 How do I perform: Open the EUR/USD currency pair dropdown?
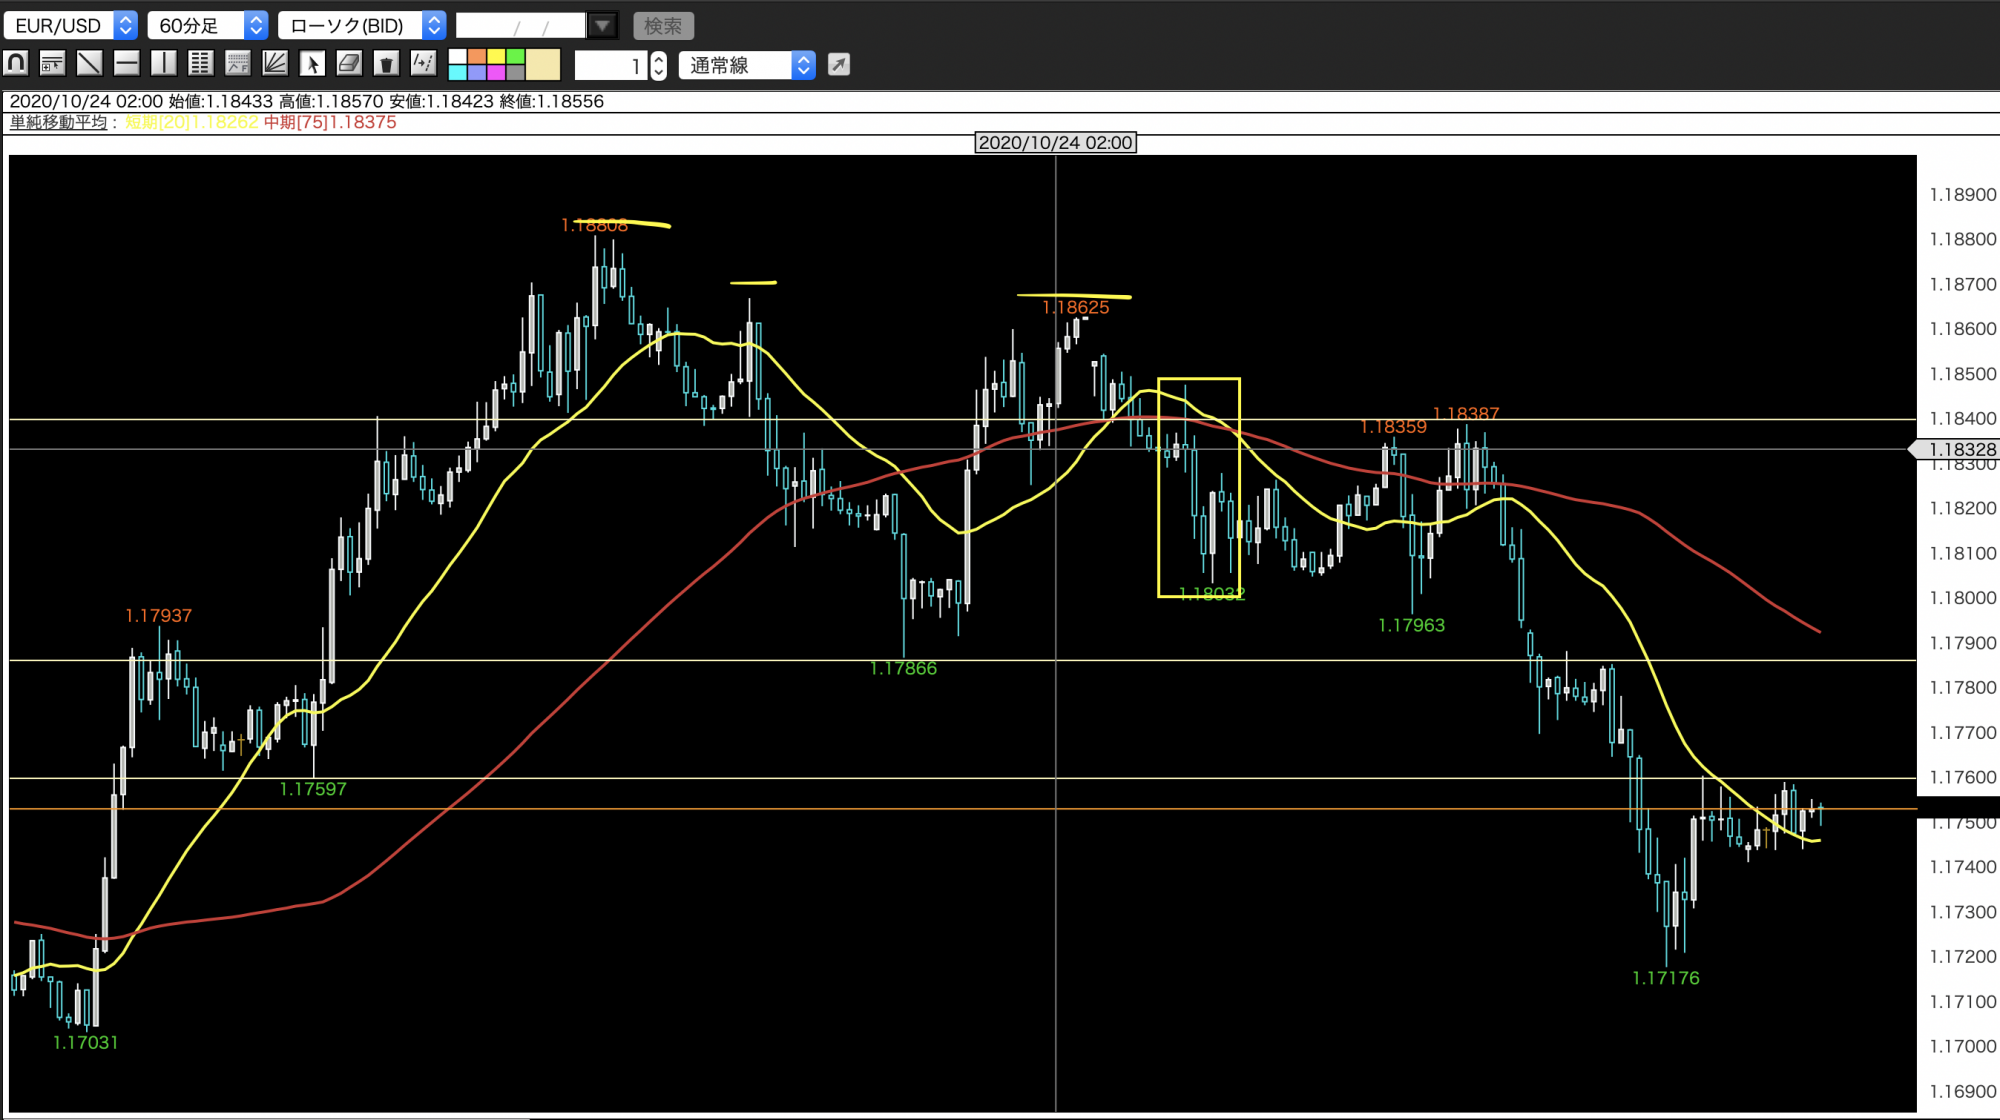[70, 25]
